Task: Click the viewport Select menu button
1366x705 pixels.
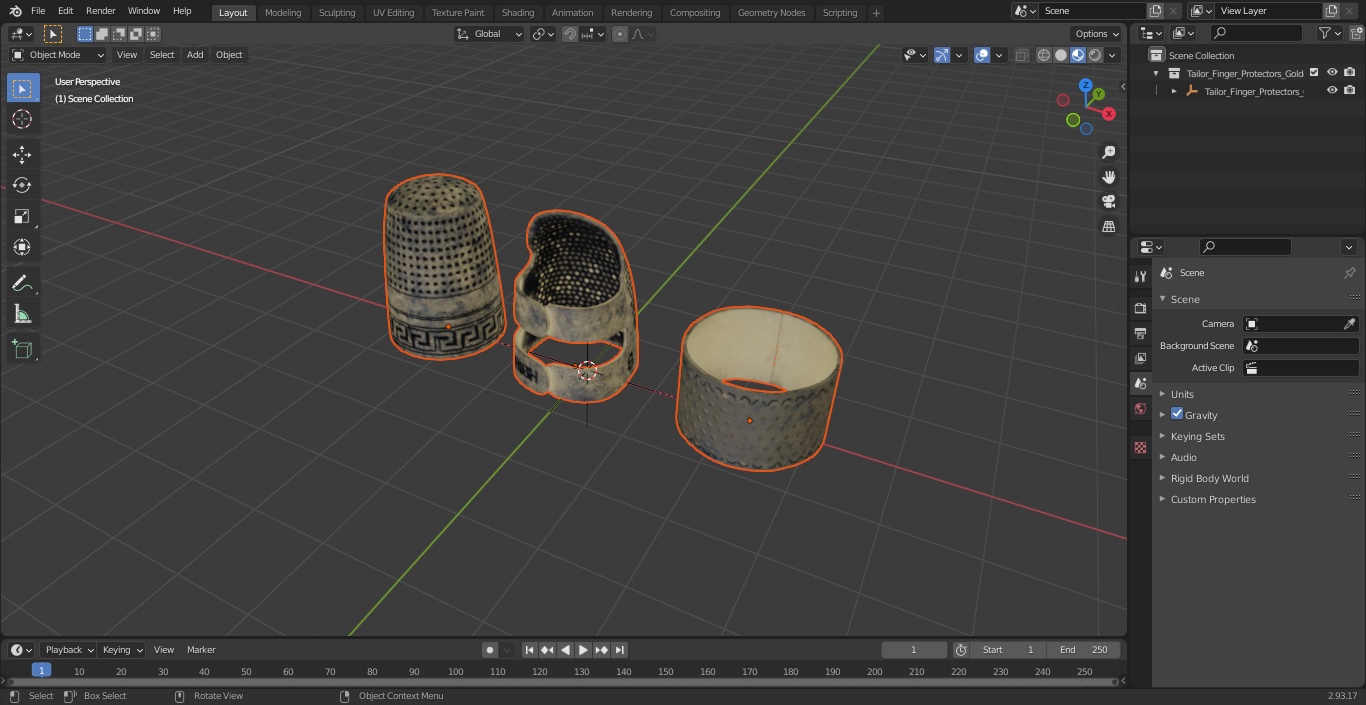Action: tap(162, 55)
